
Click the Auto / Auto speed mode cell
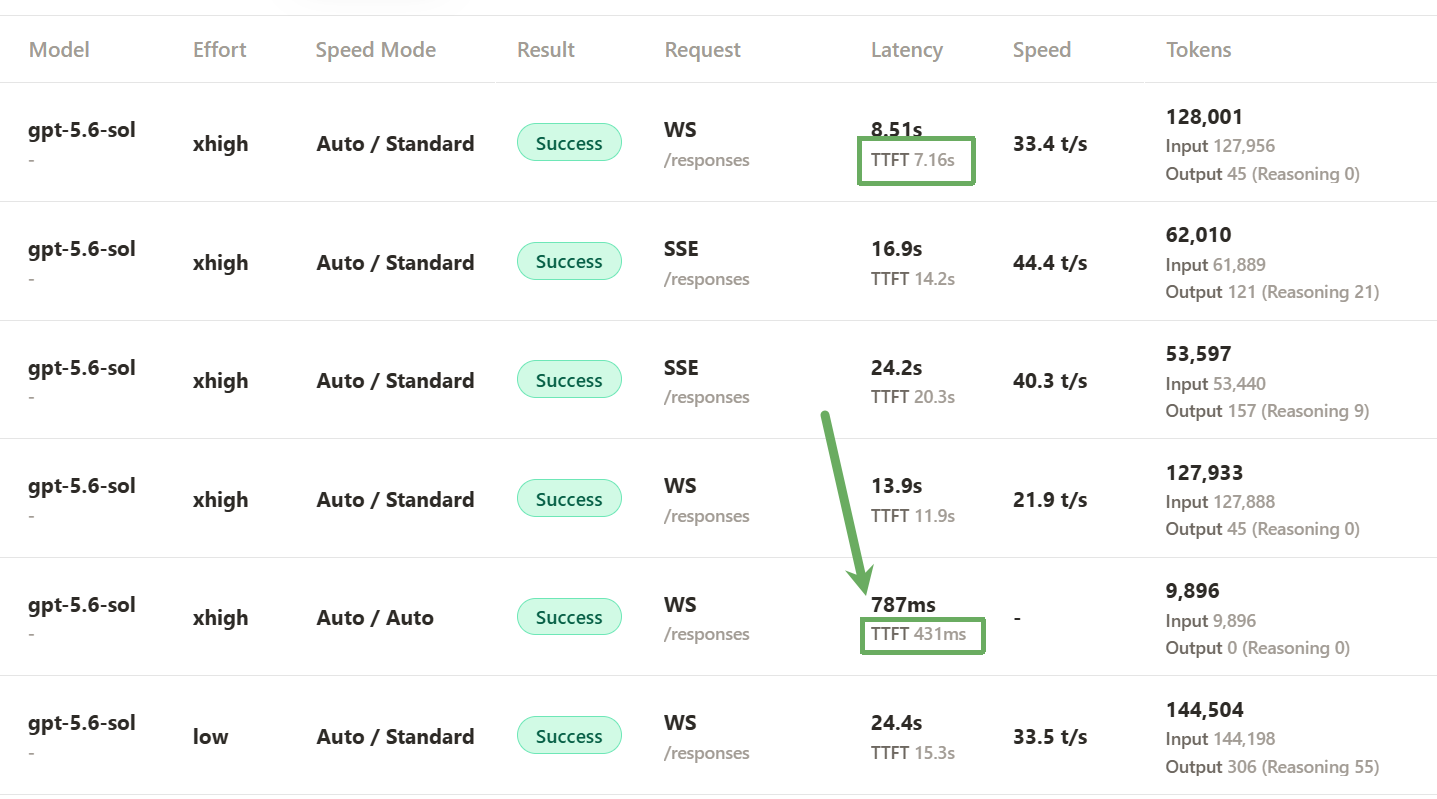375,618
